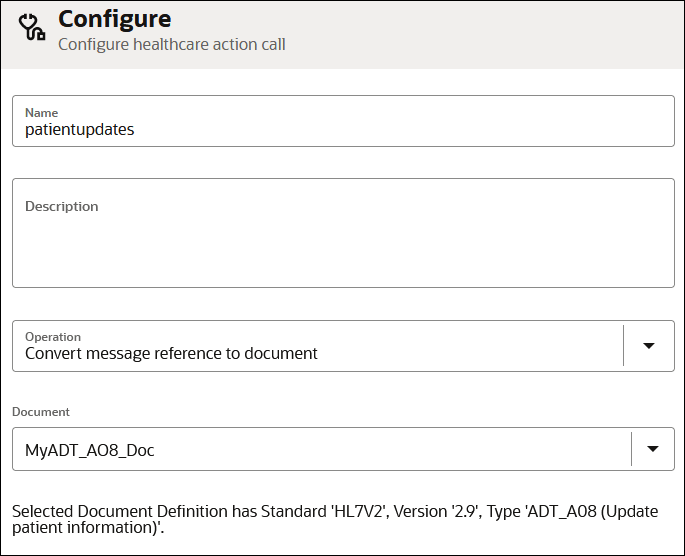
Task: Click the 'MyADT_AO8_Doc' document value
Action: click(90, 450)
